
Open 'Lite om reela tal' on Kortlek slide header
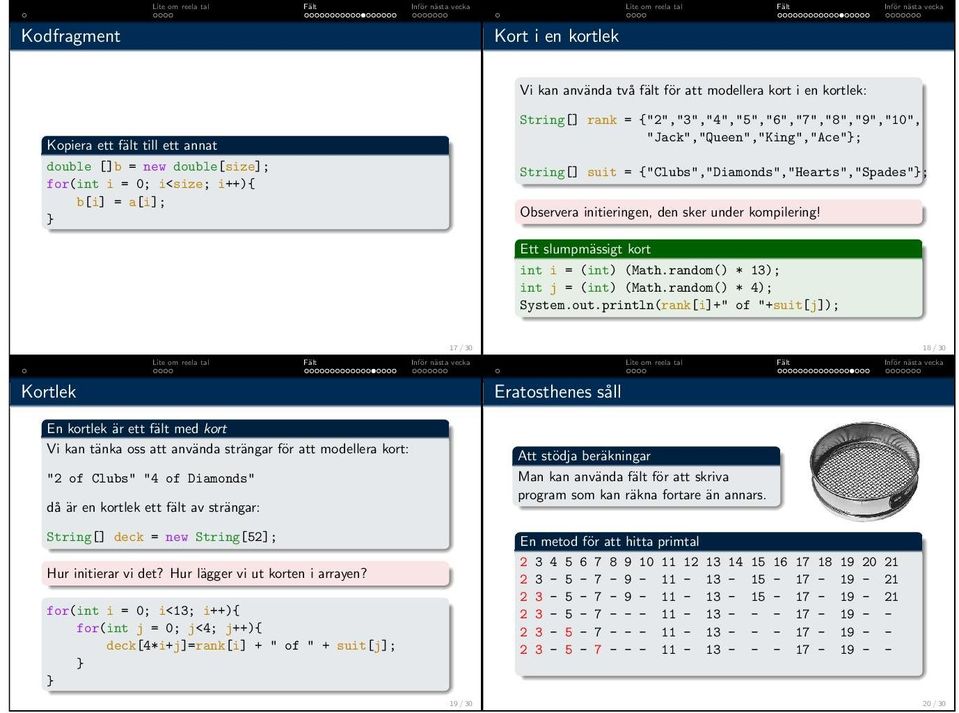180,362
